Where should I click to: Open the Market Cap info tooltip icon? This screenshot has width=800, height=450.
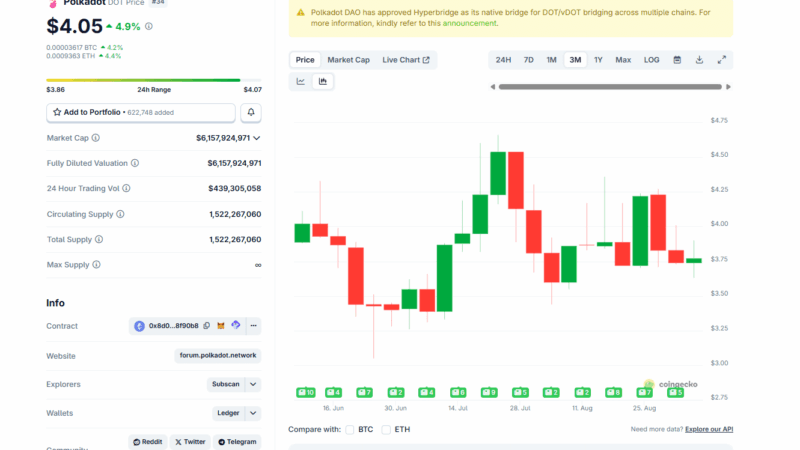(96, 138)
